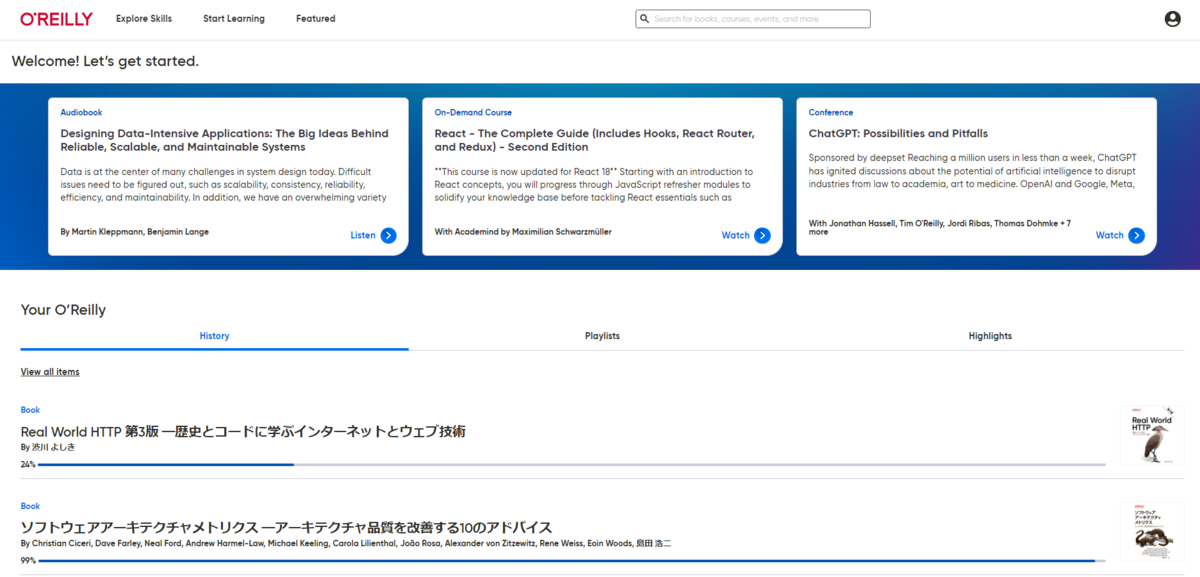Click Real World HTTP 24% progress bar
Image resolution: width=1200 pixels, height=577 pixels.
point(572,465)
